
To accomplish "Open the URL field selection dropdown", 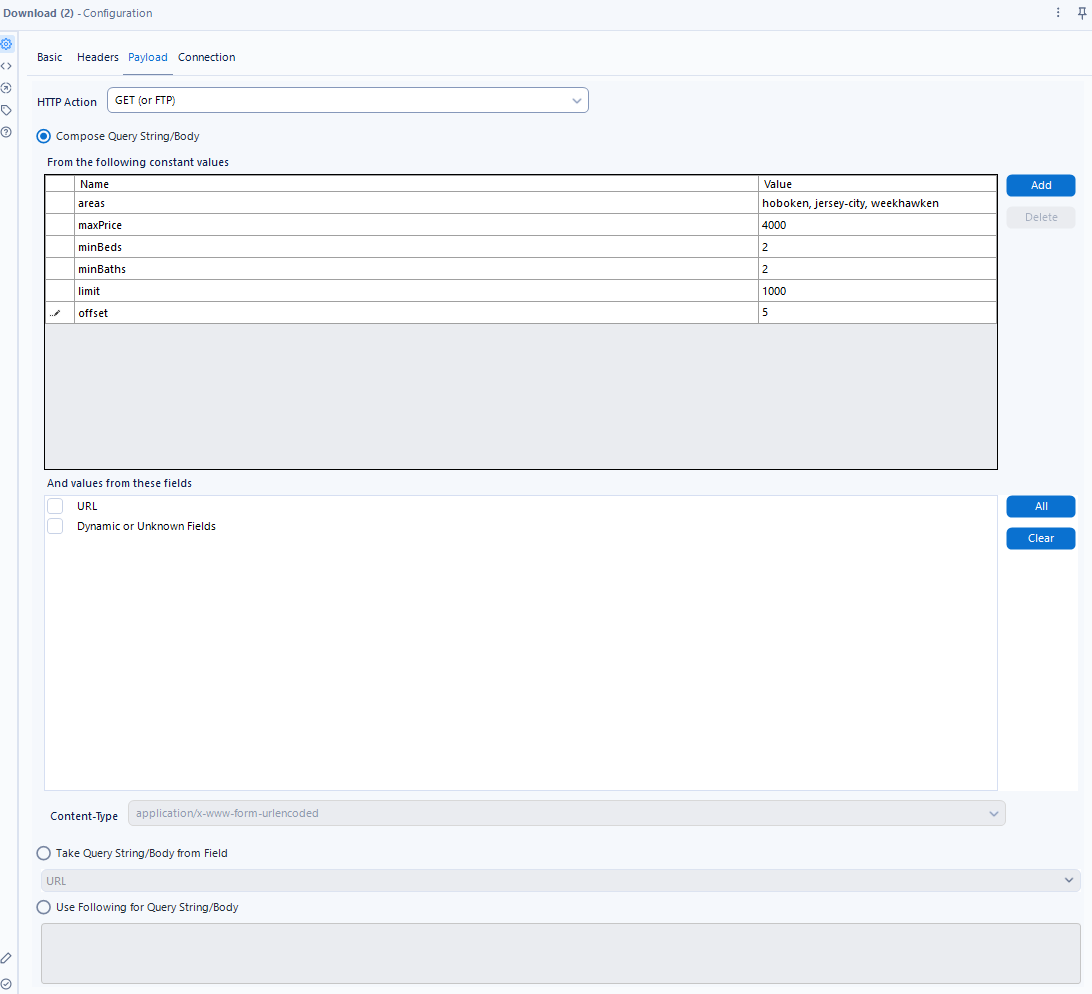I will click(560, 881).
